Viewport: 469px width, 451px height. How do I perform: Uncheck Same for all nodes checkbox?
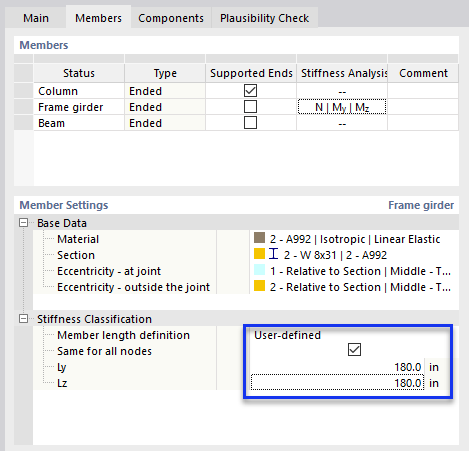(x=354, y=350)
